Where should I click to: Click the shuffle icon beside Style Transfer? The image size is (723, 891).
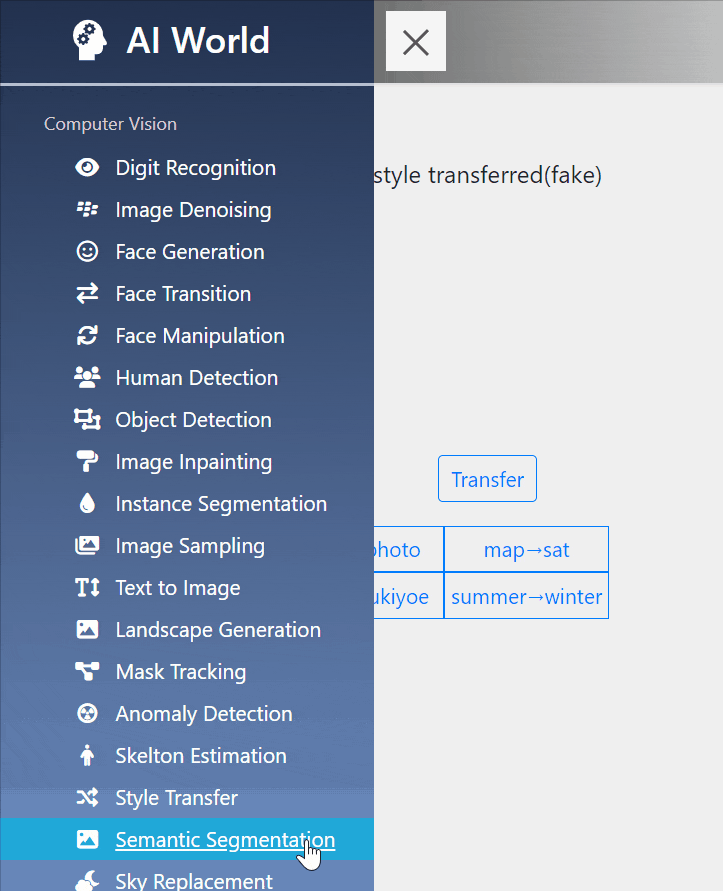[x=87, y=797]
